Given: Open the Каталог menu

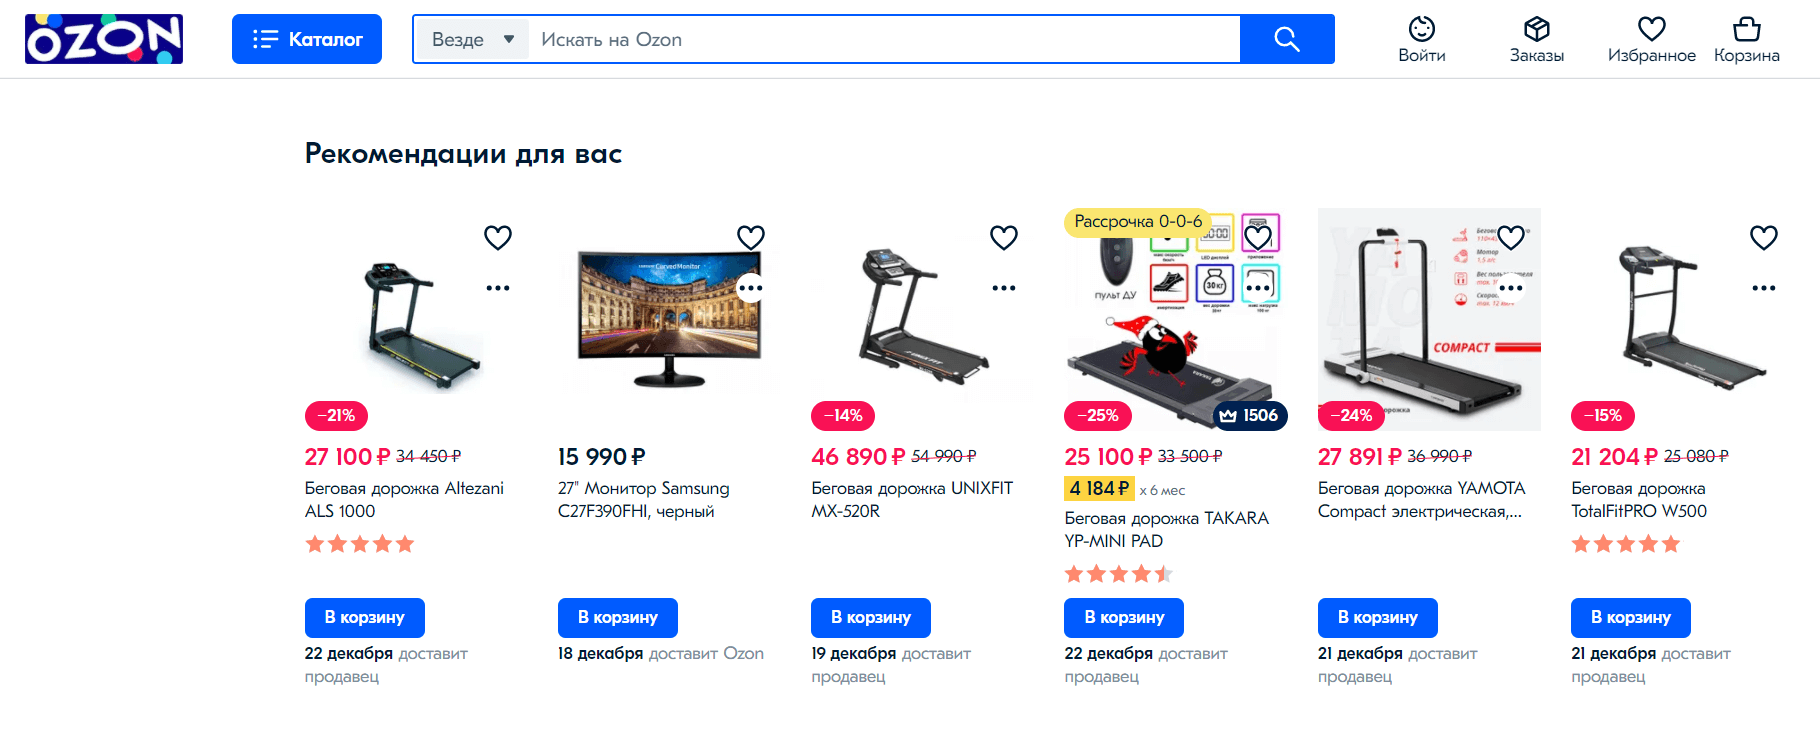Looking at the screenshot, I should pyautogui.click(x=307, y=39).
